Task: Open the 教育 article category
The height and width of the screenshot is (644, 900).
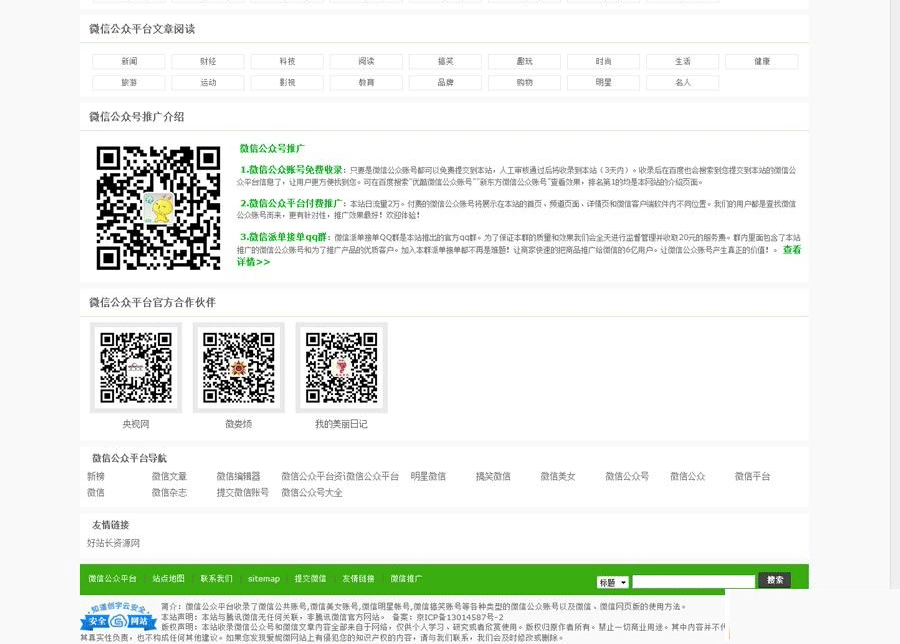Action: 366,83
